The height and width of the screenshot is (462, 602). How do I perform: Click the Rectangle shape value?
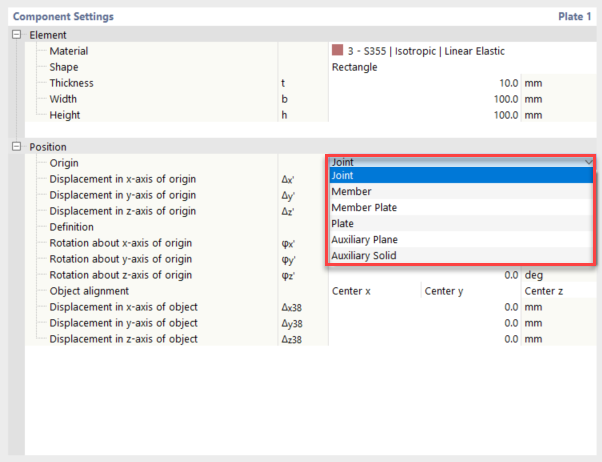[x=355, y=67]
